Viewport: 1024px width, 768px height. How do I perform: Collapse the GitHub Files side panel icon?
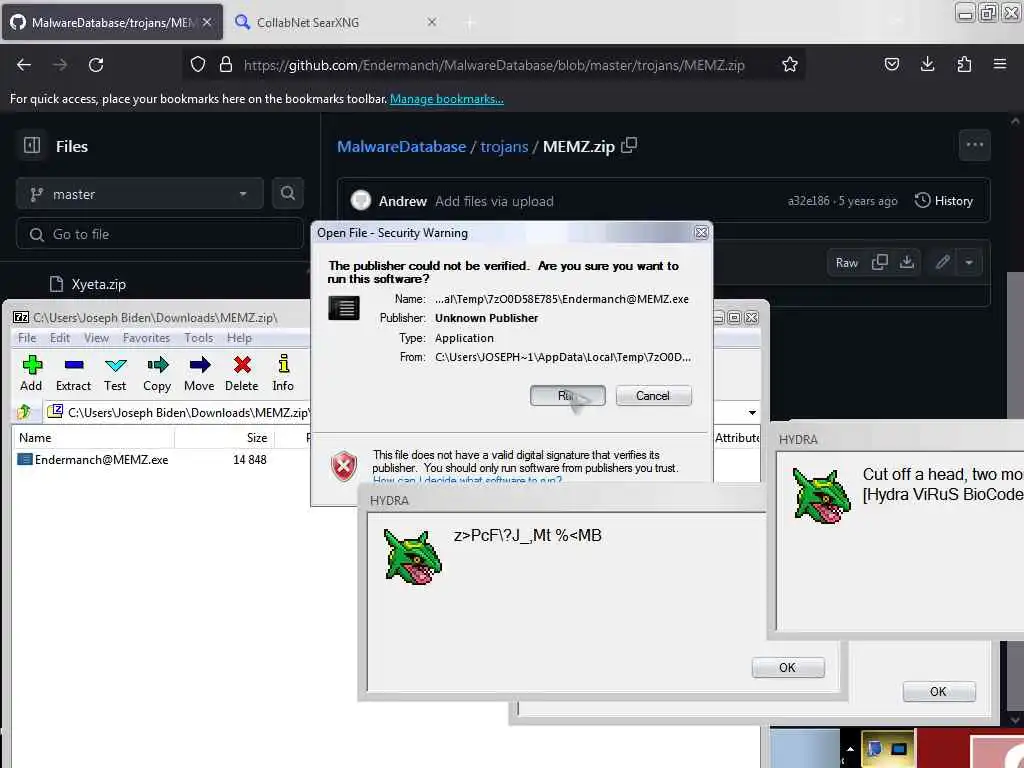(x=32, y=146)
